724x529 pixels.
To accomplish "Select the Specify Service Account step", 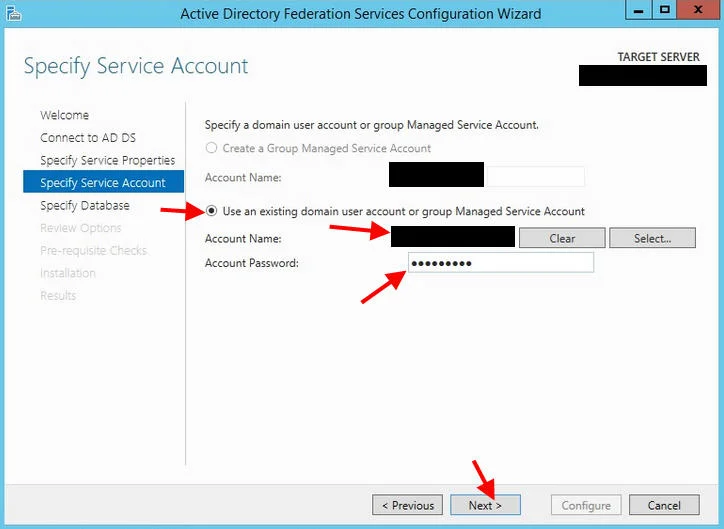I will click(103, 182).
